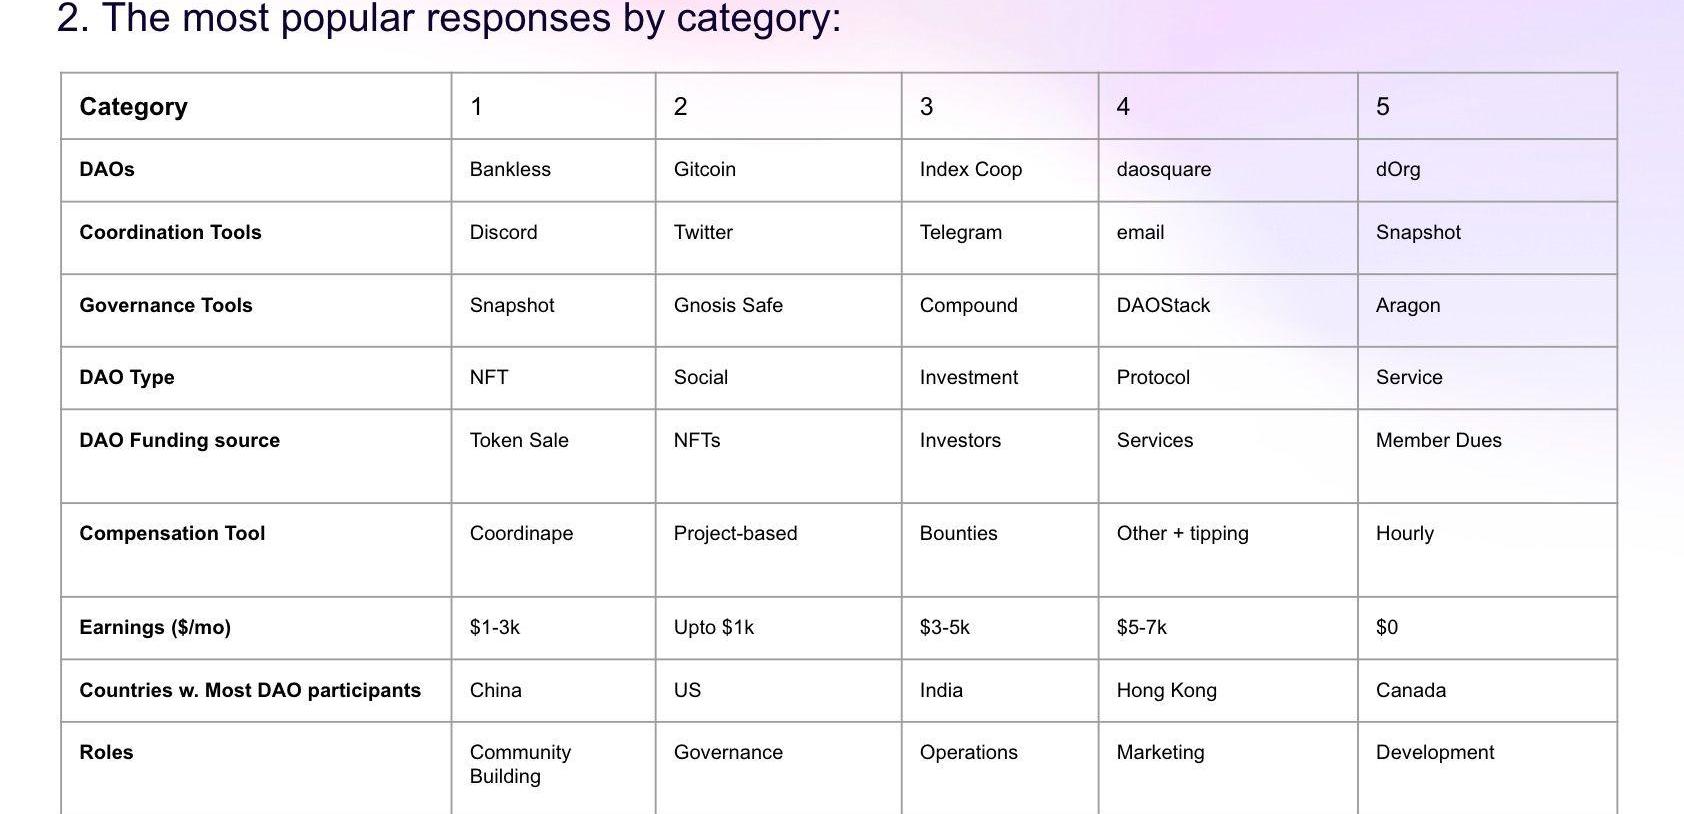
Task: Click the 'Aragon' cell
Action: 1487,311
